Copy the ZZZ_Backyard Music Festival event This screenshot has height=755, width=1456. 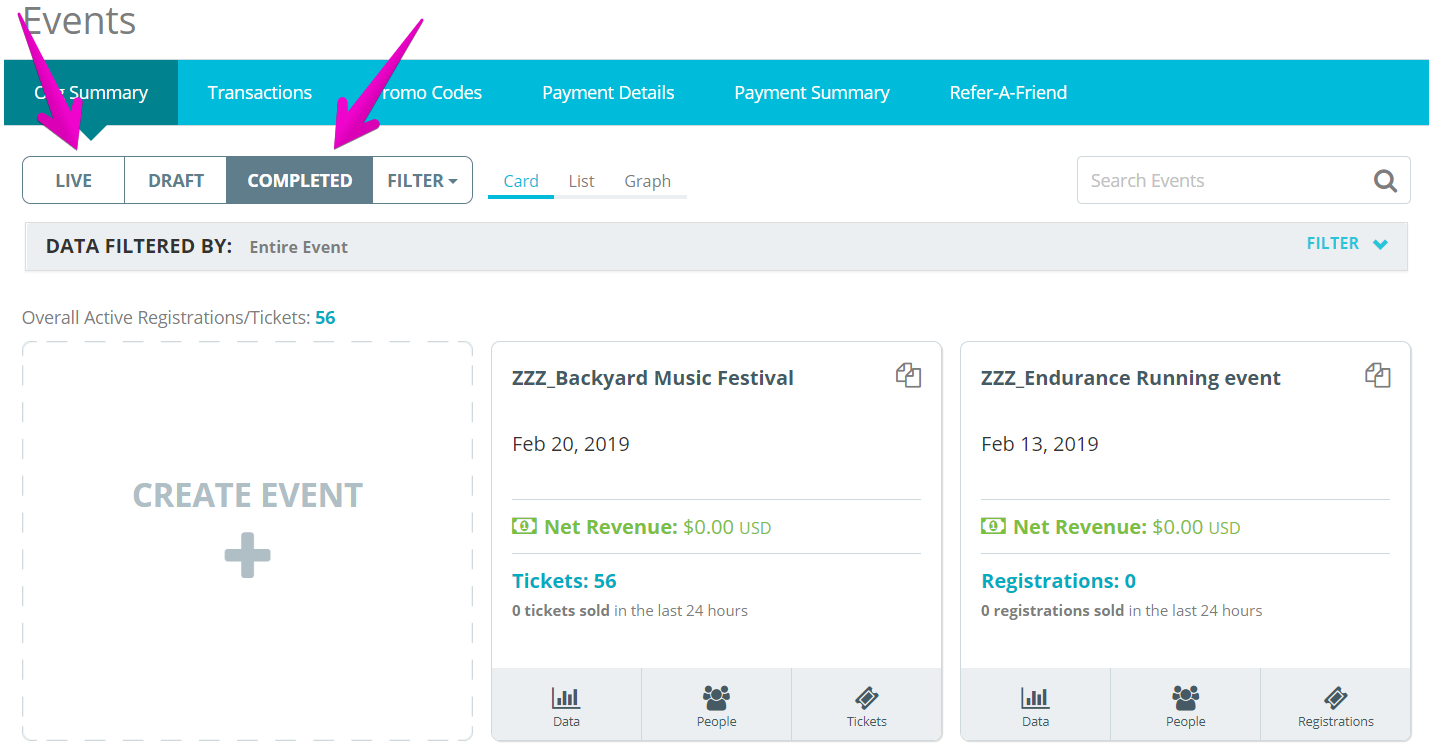pyautogui.click(x=908, y=376)
